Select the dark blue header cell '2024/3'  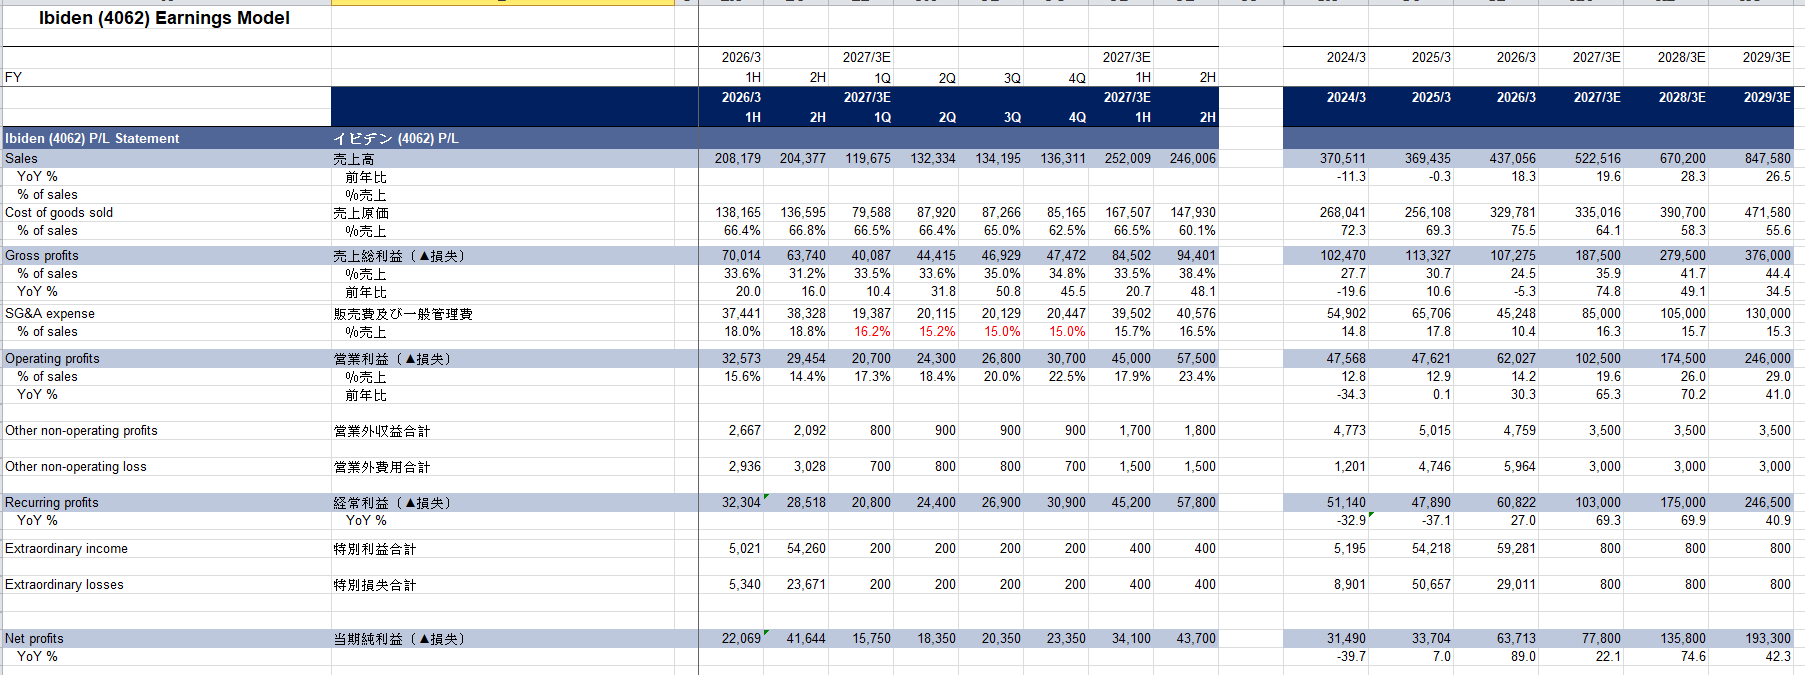pyautogui.click(x=1346, y=97)
